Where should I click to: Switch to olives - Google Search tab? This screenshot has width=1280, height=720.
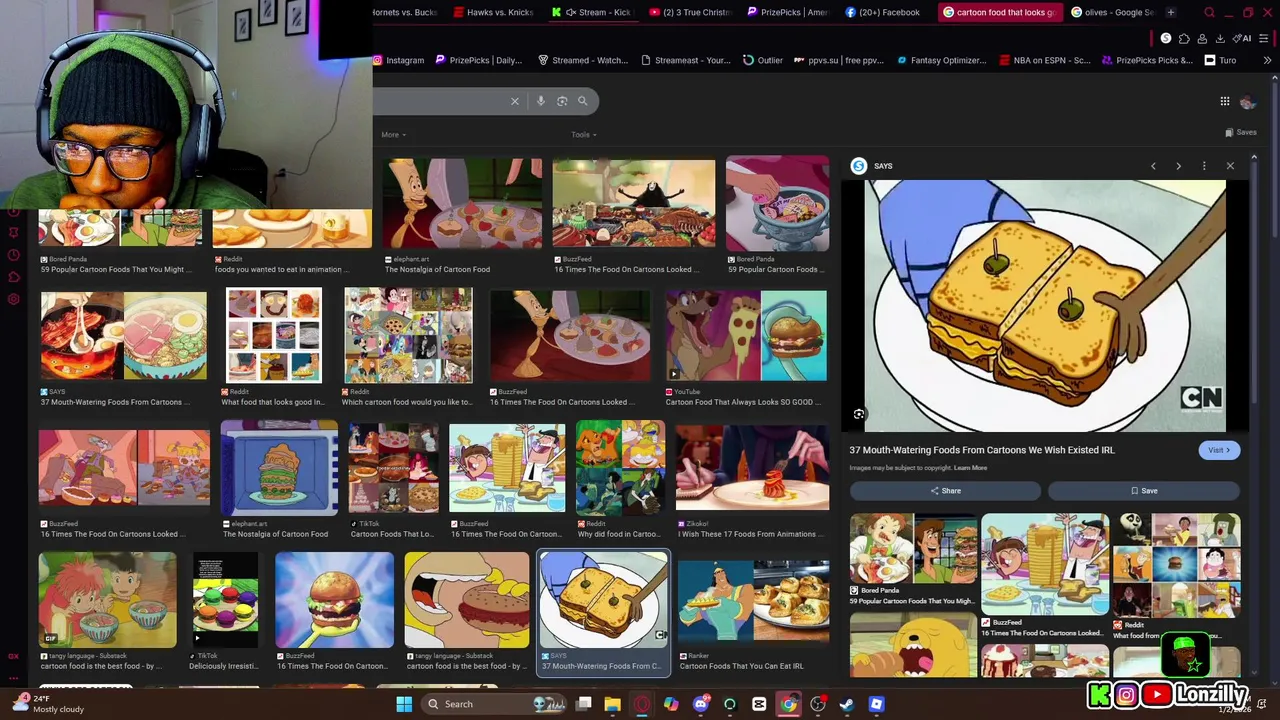tap(1111, 12)
